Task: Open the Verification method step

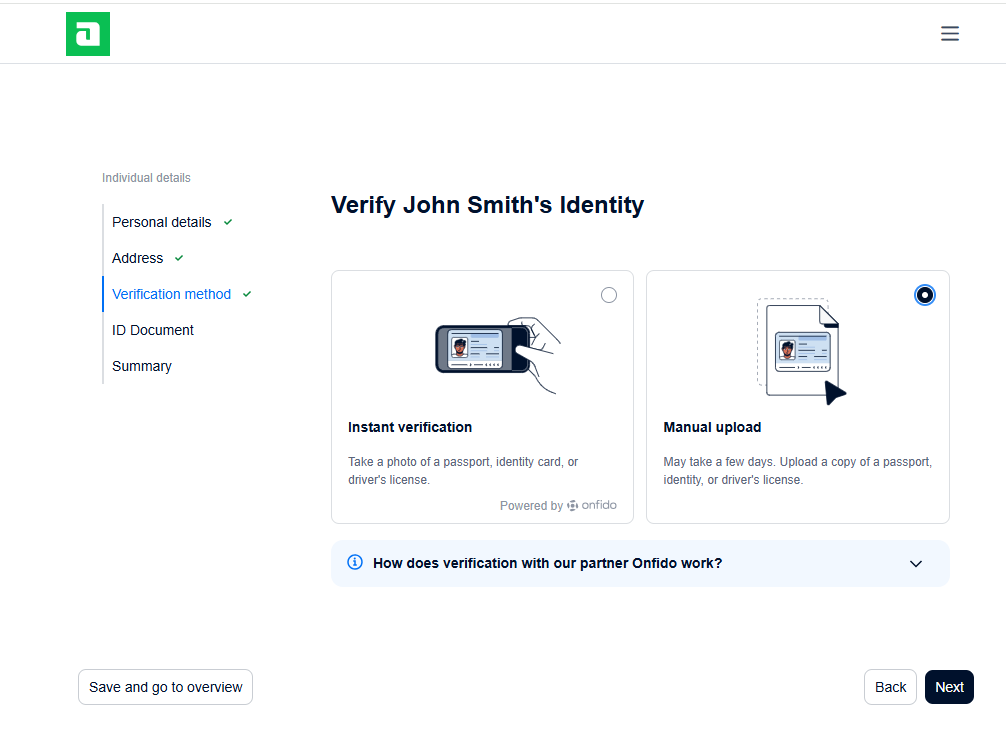Action: [171, 294]
